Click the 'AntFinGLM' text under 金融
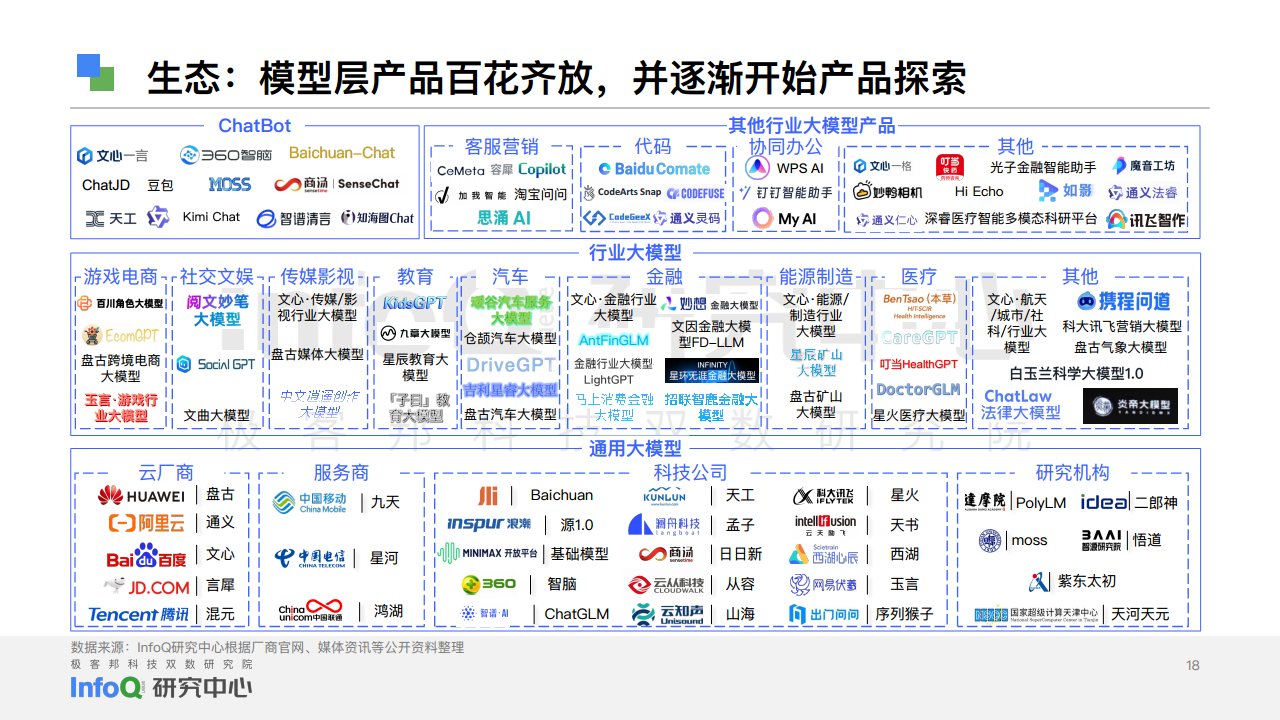Image resolution: width=1280 pixels, height=720 pixels. tap(614, 340)
